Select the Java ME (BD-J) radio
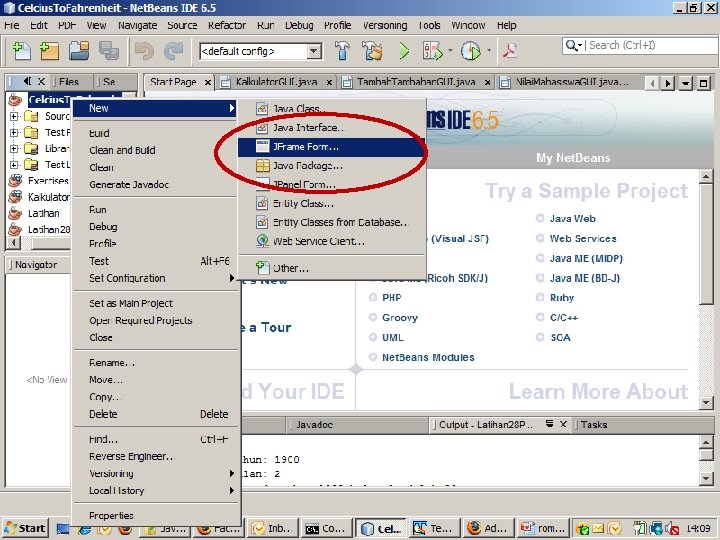Image resolution: width=720 pixels, height=540 pixels. pyautogui.click(x=540, y=278)
